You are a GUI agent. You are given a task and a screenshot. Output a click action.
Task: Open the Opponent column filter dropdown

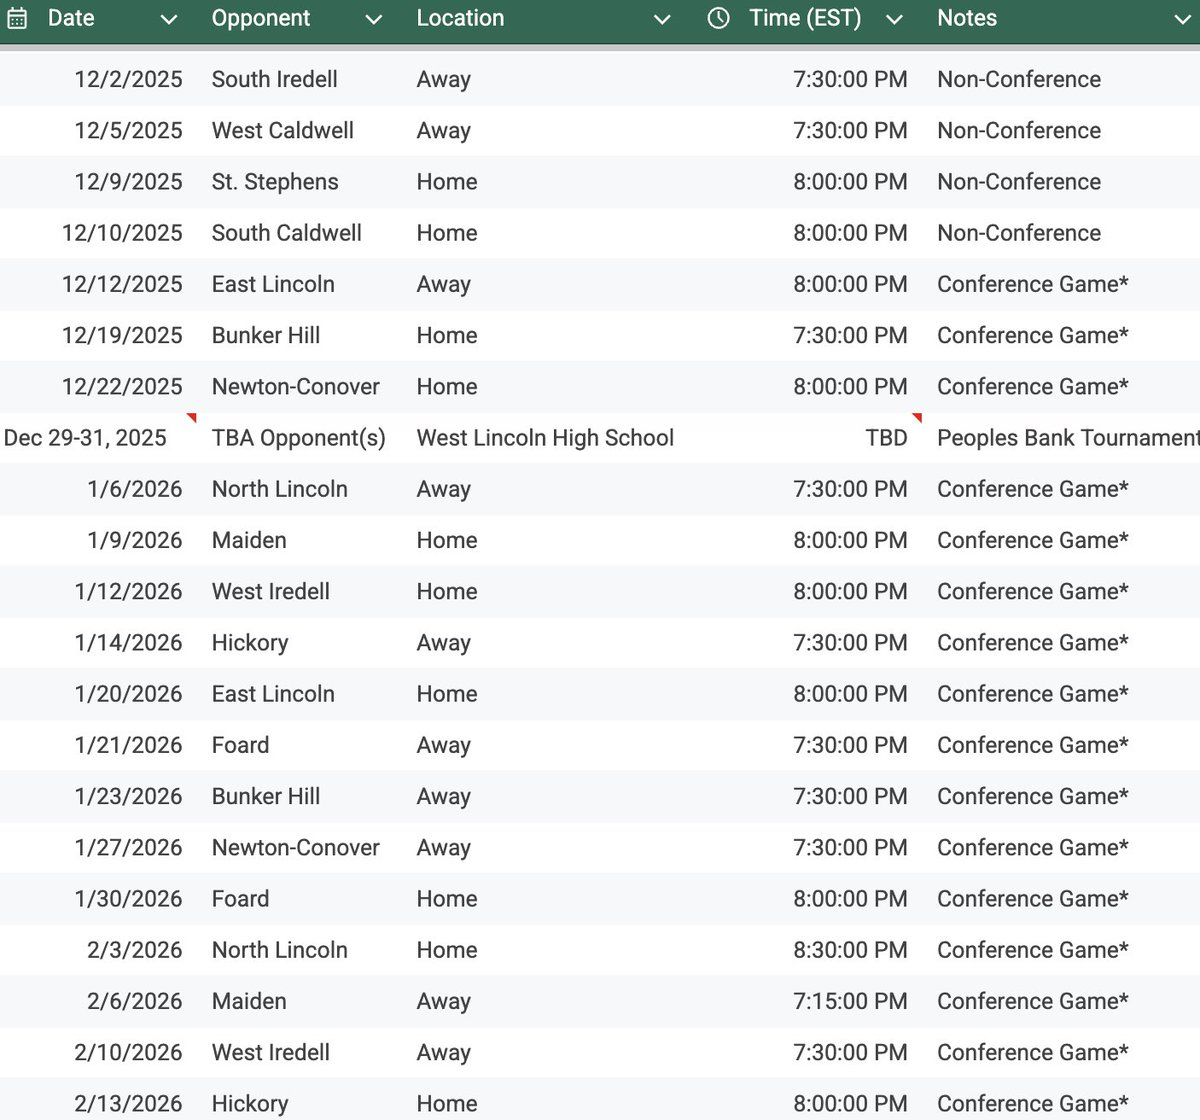(x=374, y=19)
